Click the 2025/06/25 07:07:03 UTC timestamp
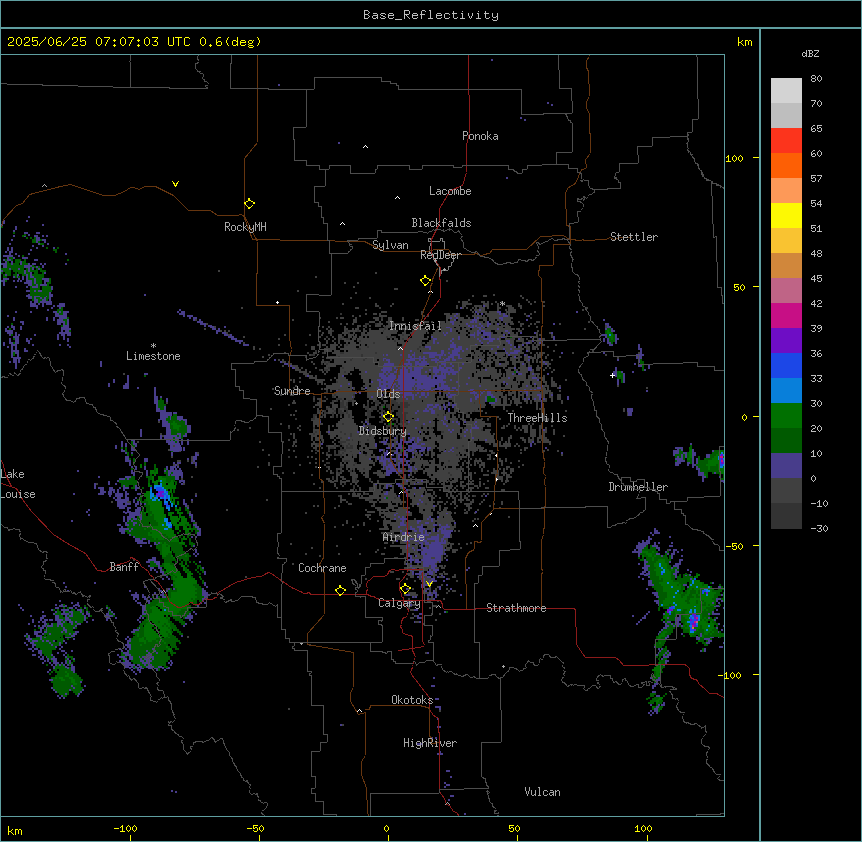 [x=99, y=42]
